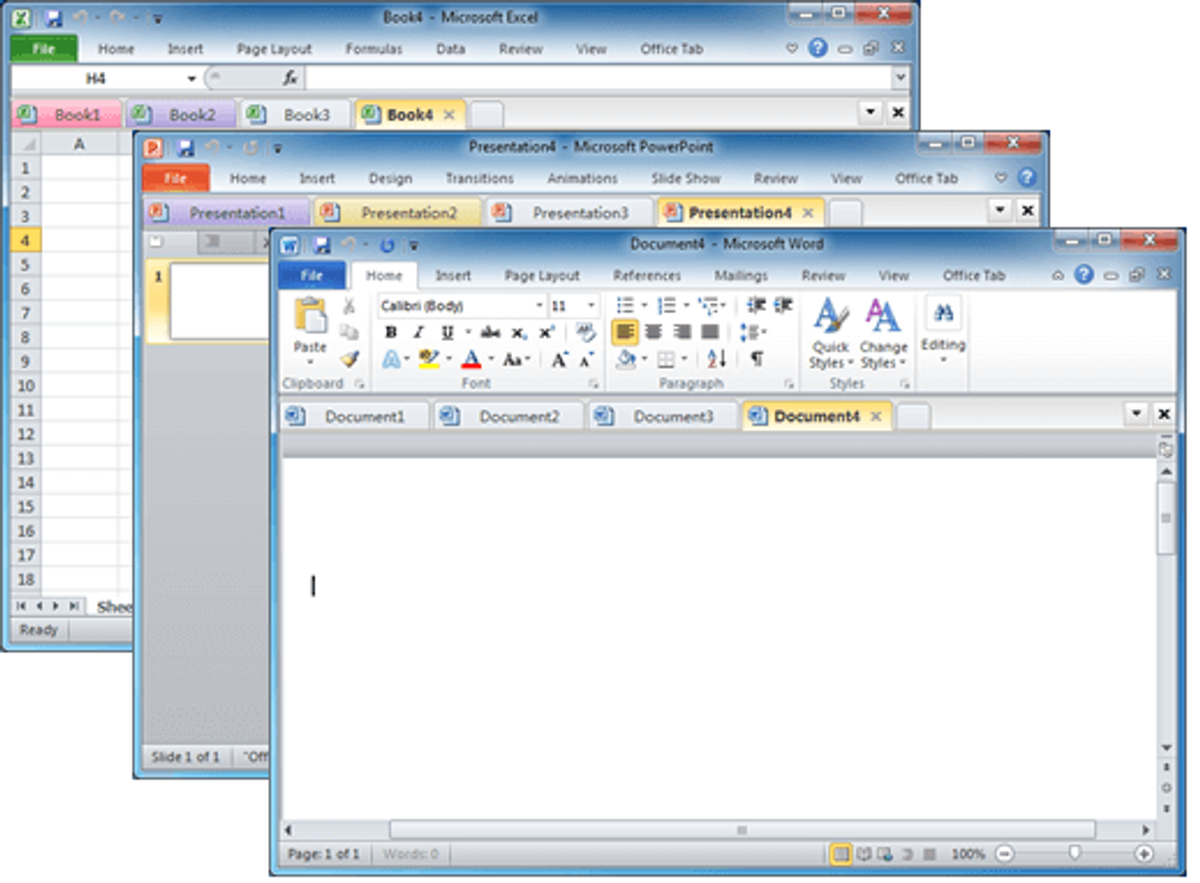1200x883 pixels.
Task: Click the File button in PowerPoint
Action: [176, 179]
